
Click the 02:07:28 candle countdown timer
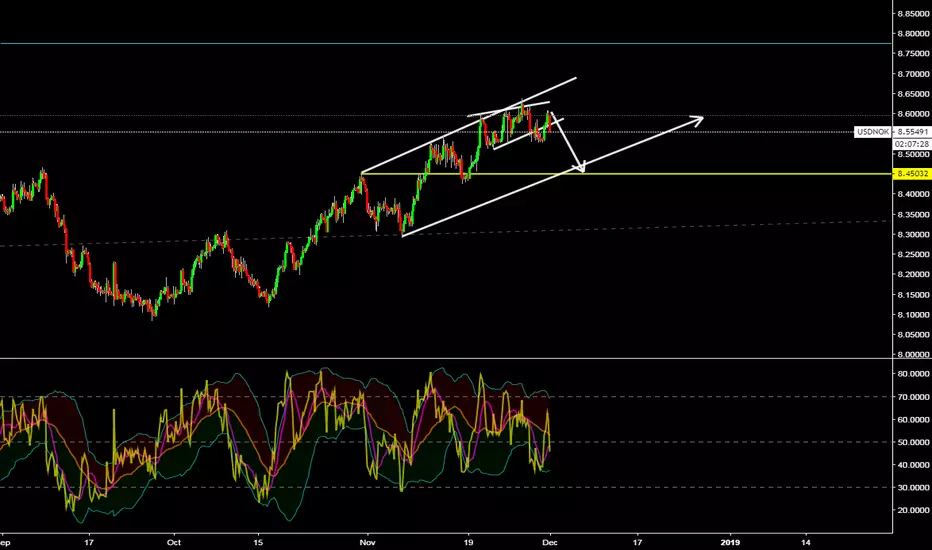click(912, 144)
